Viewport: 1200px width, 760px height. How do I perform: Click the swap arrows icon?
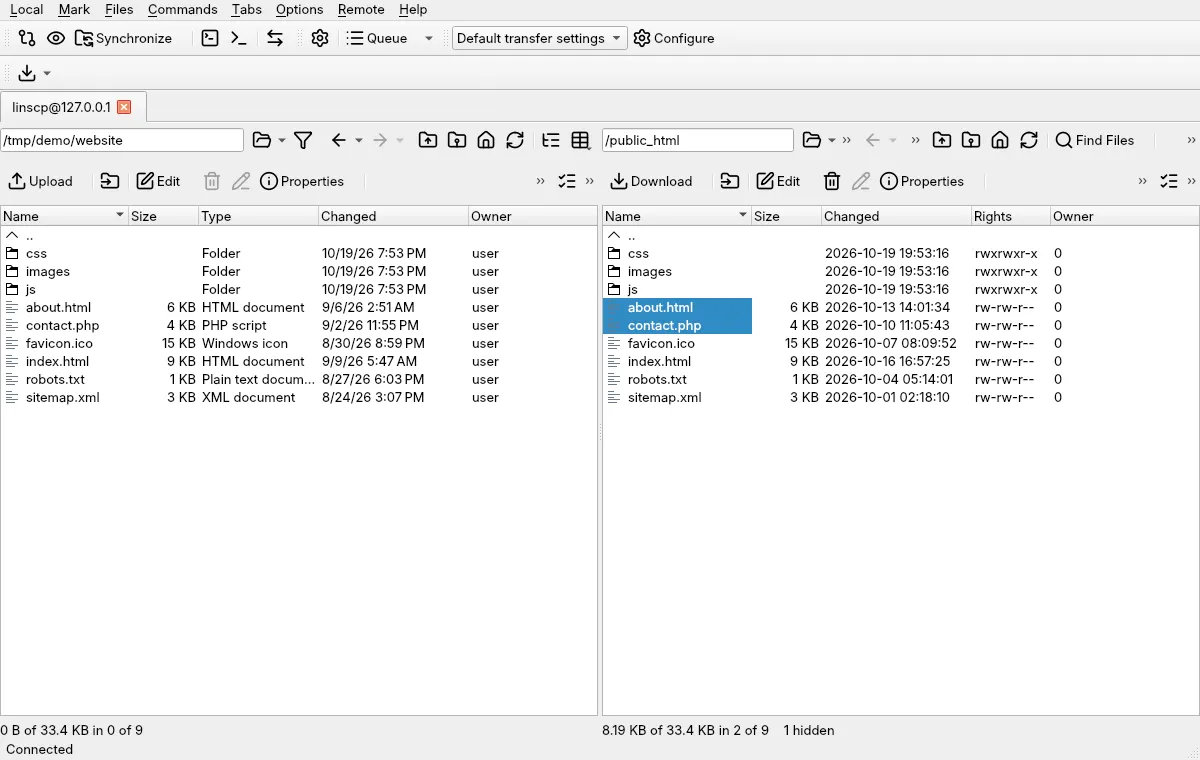tap(275, 38)
